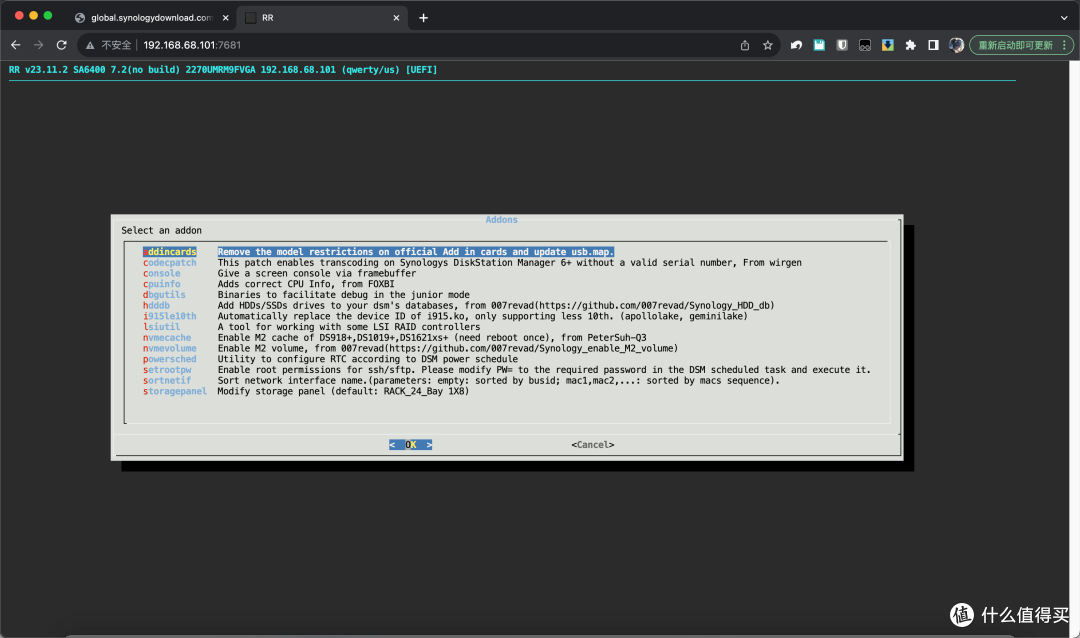Open the Extensions puzzle piece menu
The height and width of the screenshot is (638, 1080).
click(910, 45)
